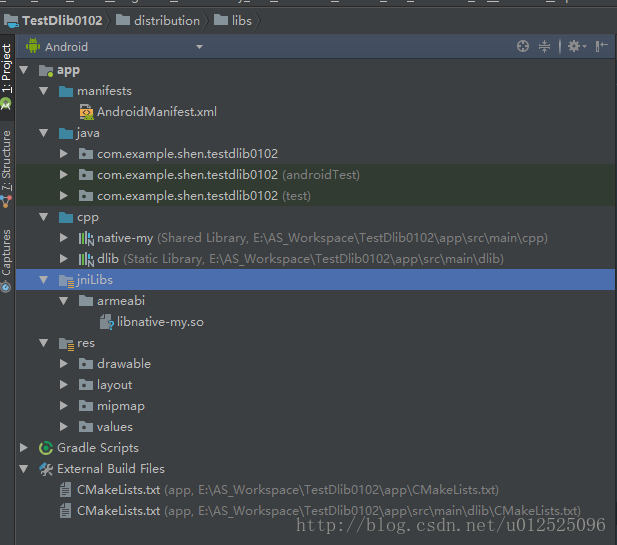Viewport: 617px width, 545px height.
Task: Expand the dlib static library
Action: click(64, 259)
